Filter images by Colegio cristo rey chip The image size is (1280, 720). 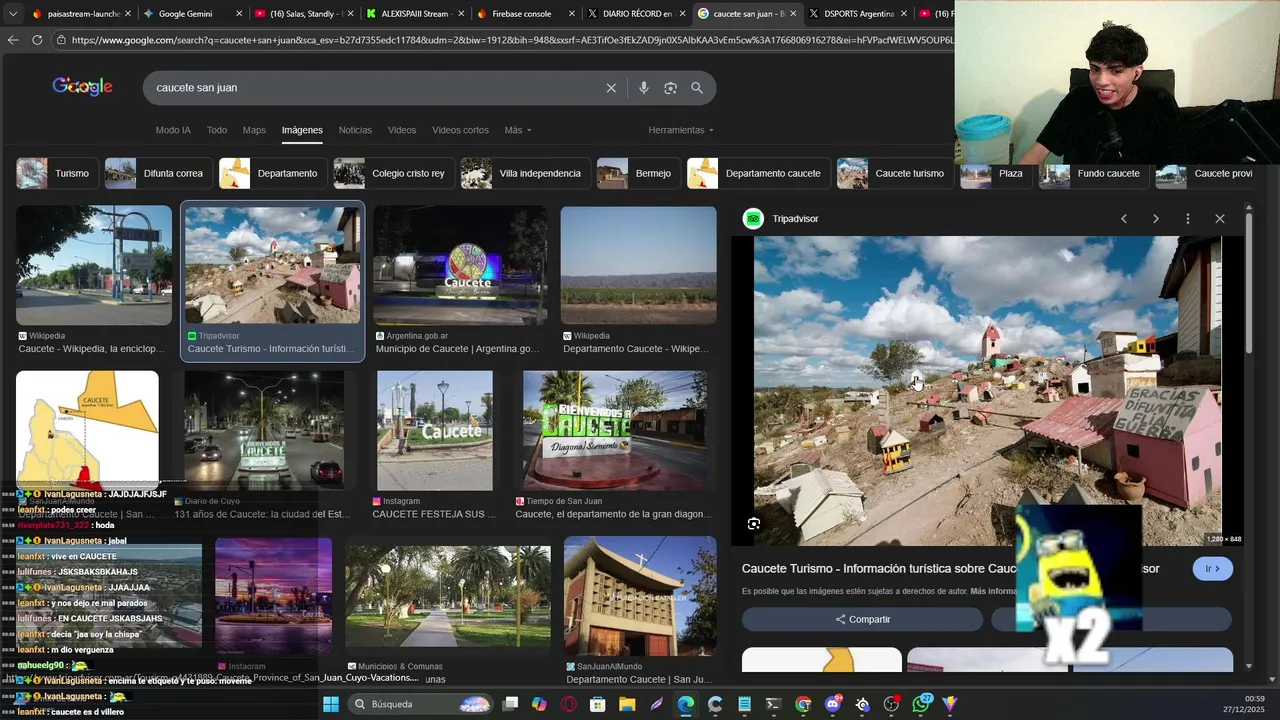point(394,173)
